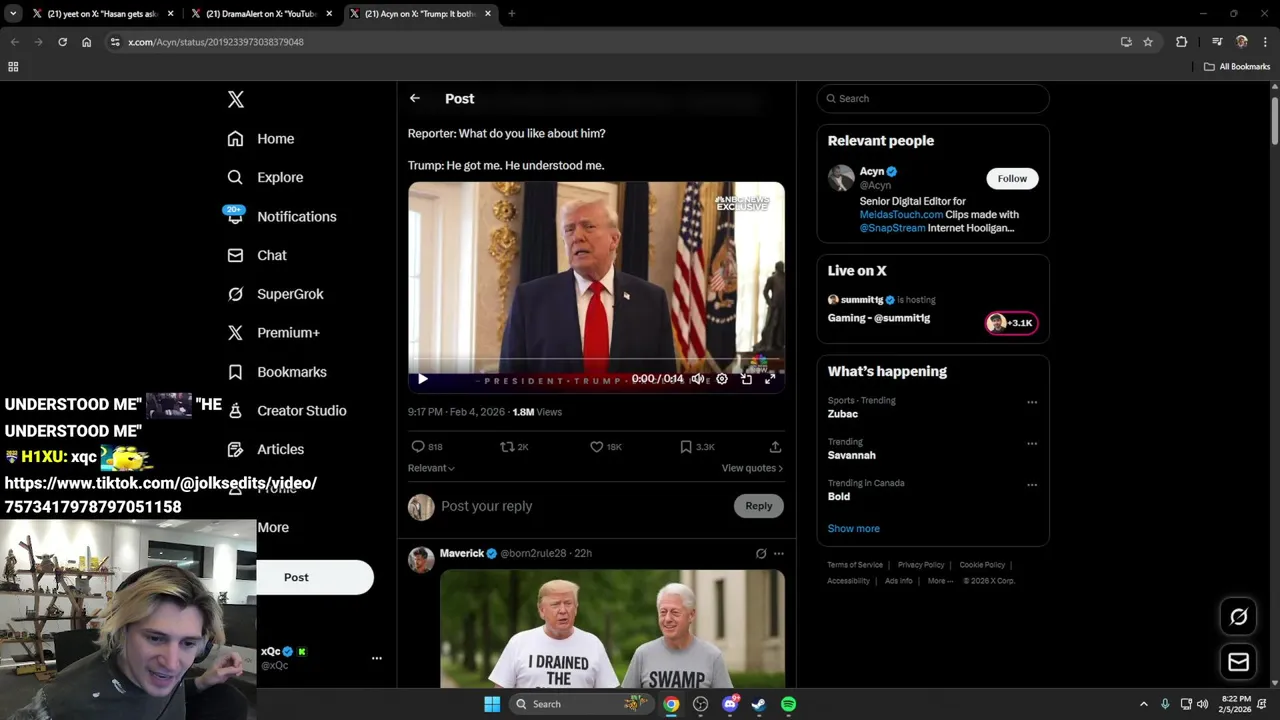Open options for Savannah trend
Screen dimensions: 1280x720
click(x=1032, y=443)
